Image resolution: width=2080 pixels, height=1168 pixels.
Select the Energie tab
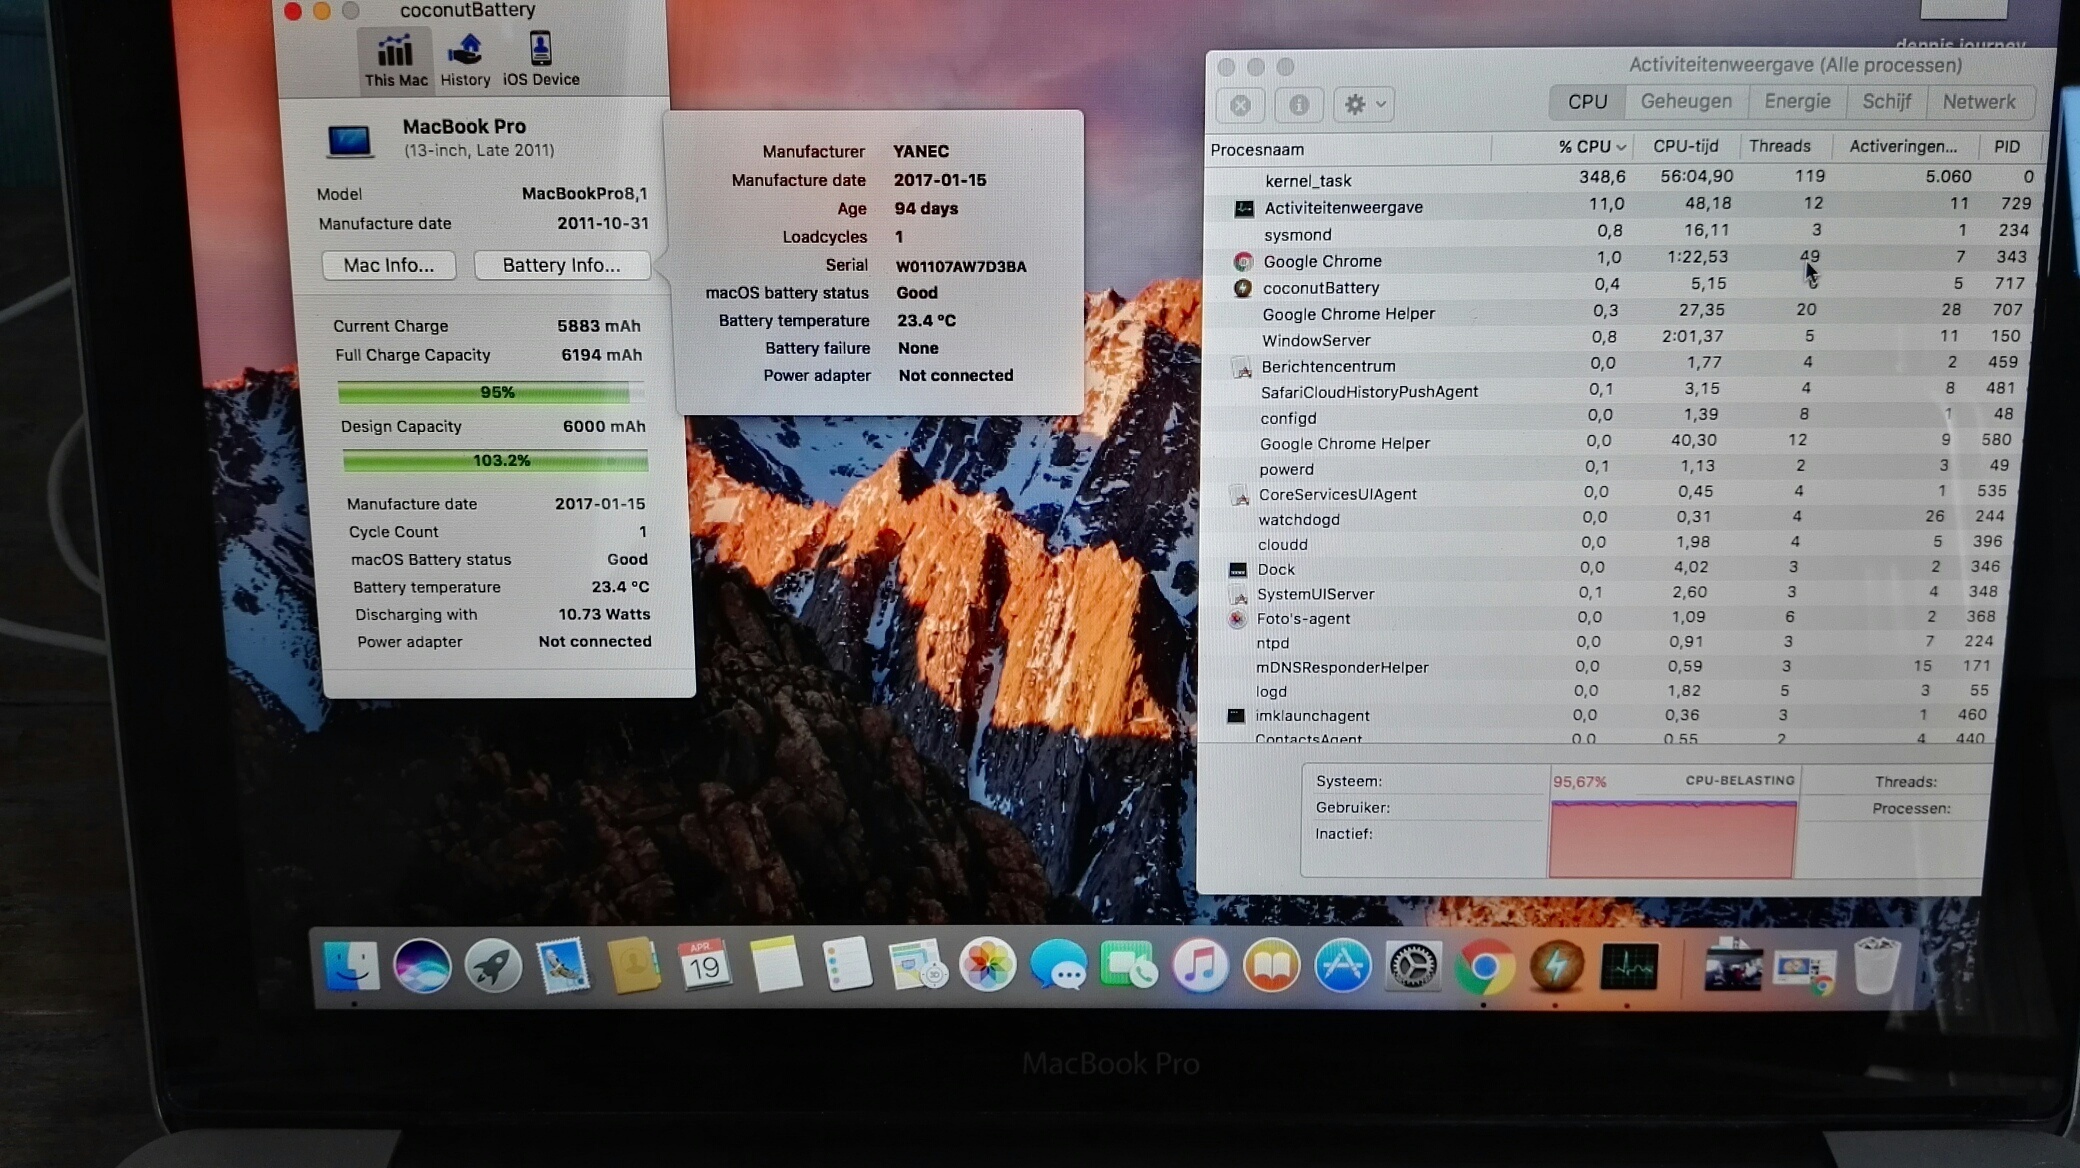coord(1797,101)
